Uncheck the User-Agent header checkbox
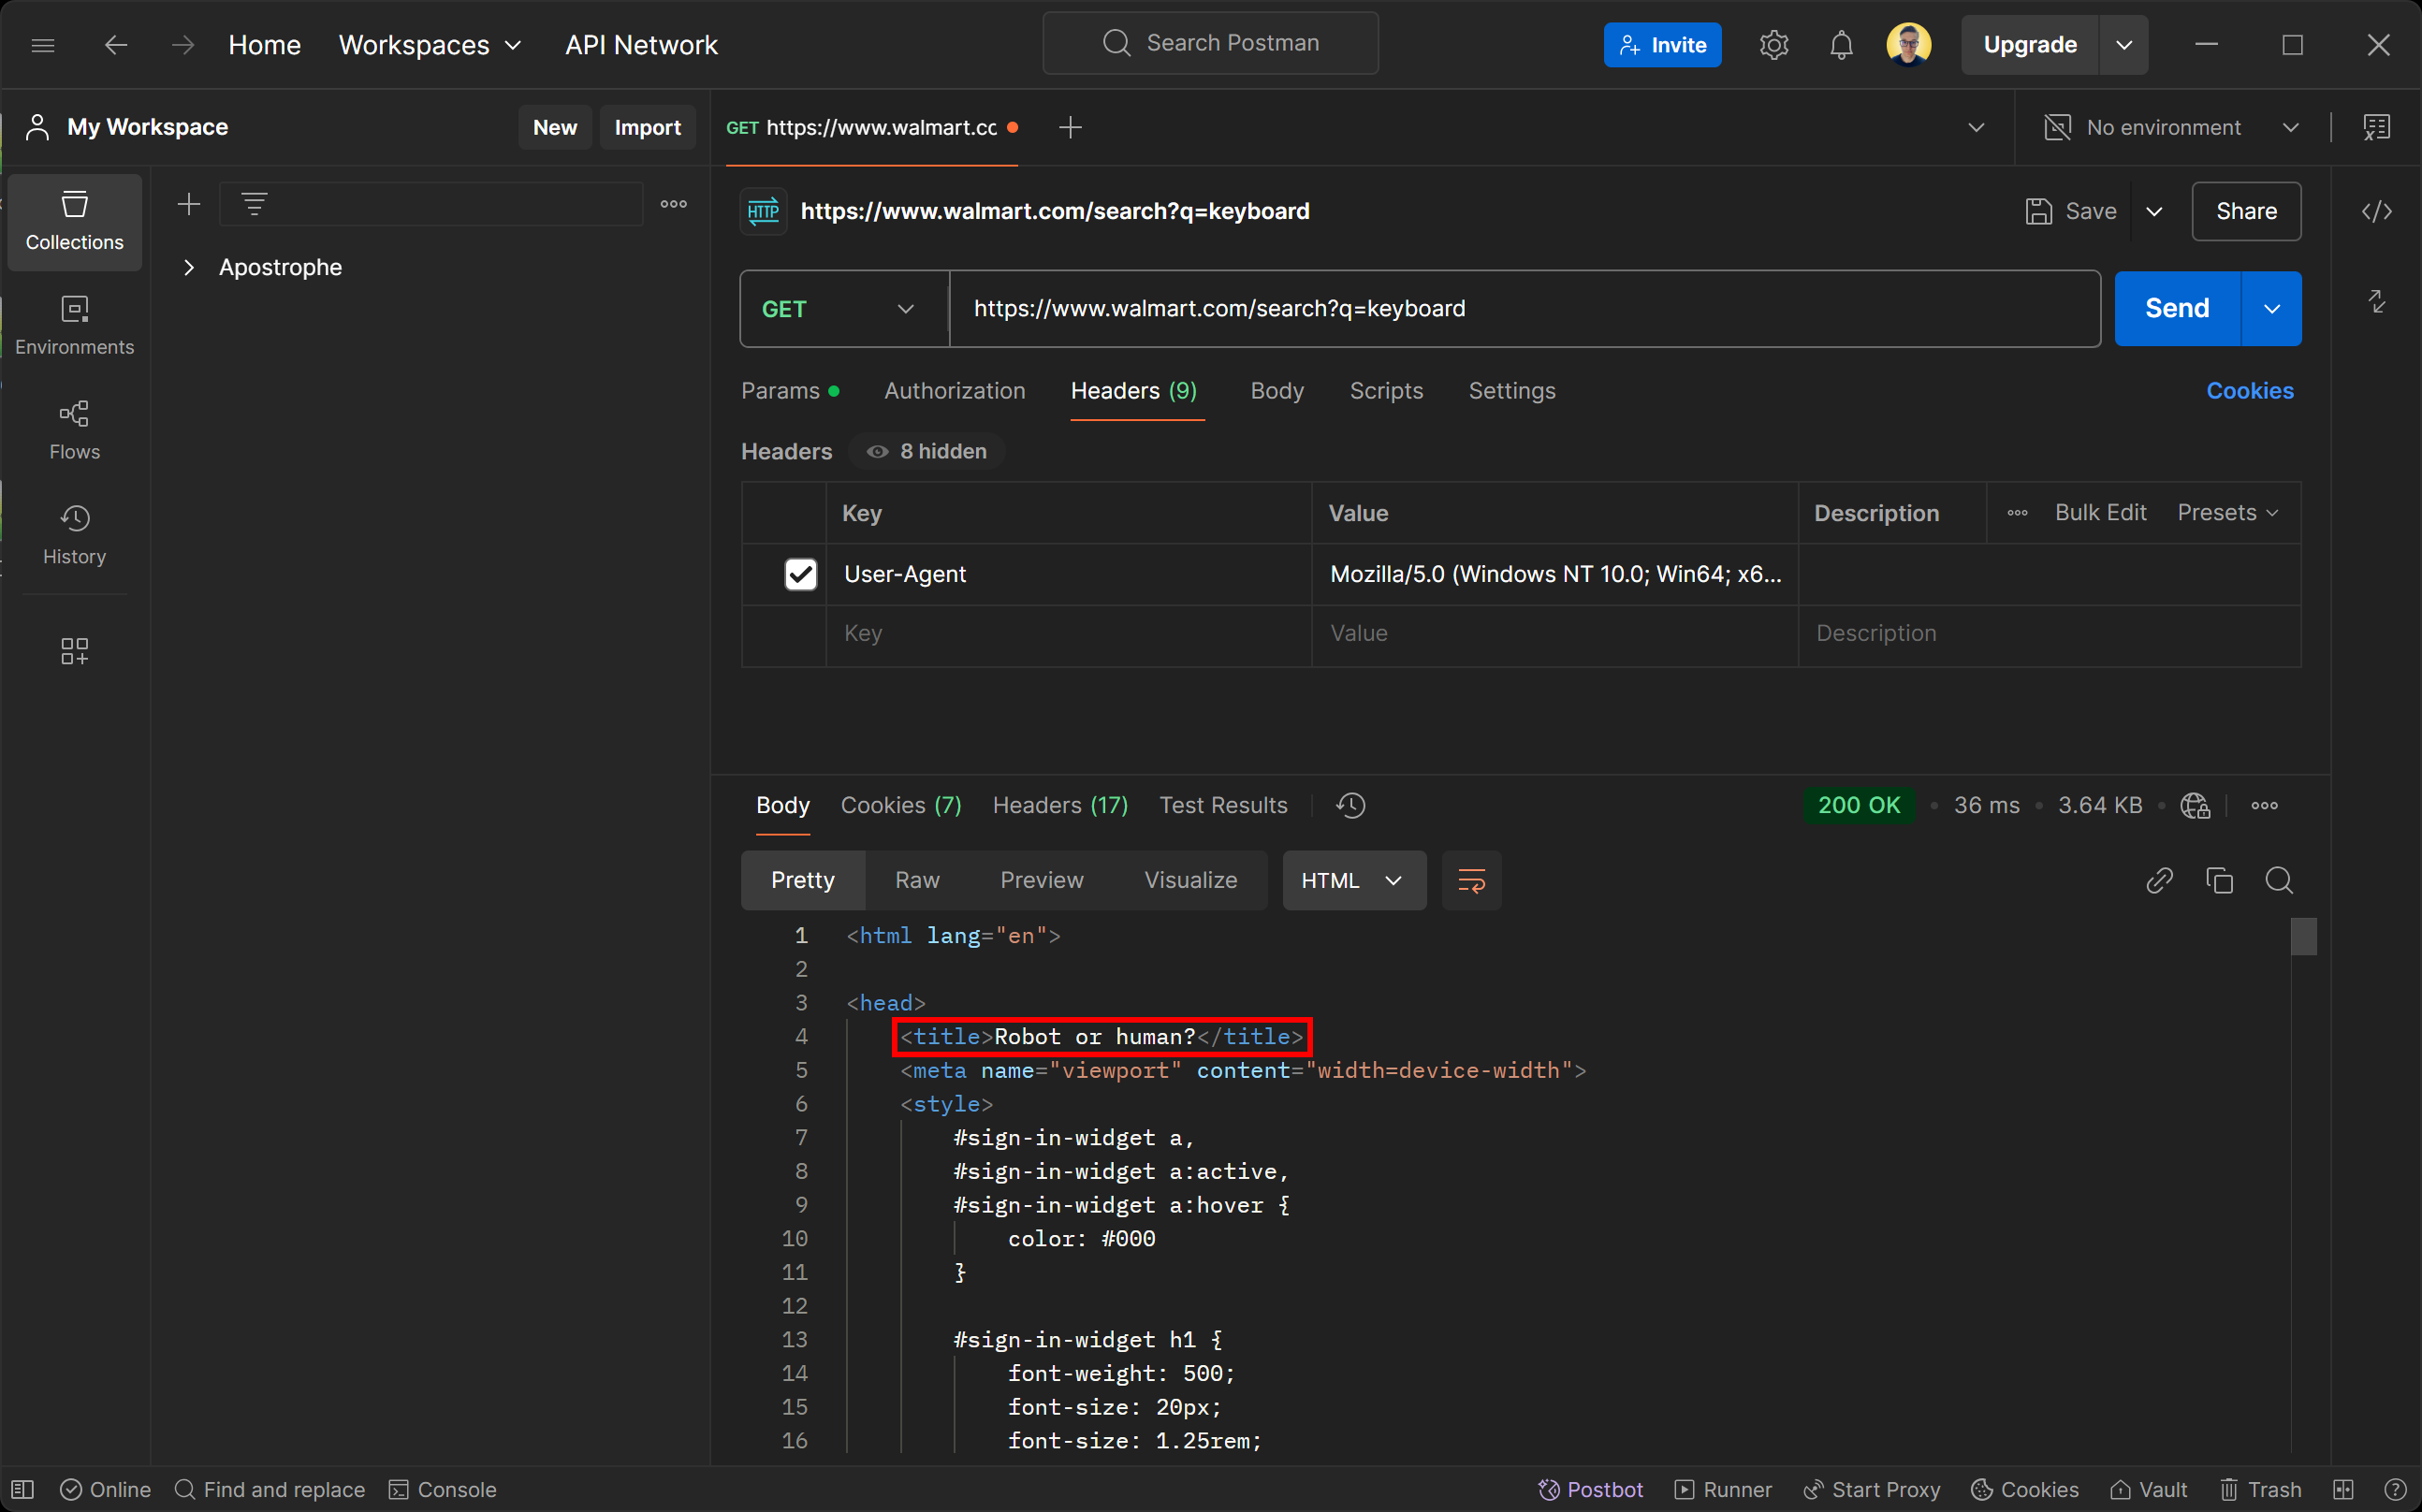 tap(800, 574)
